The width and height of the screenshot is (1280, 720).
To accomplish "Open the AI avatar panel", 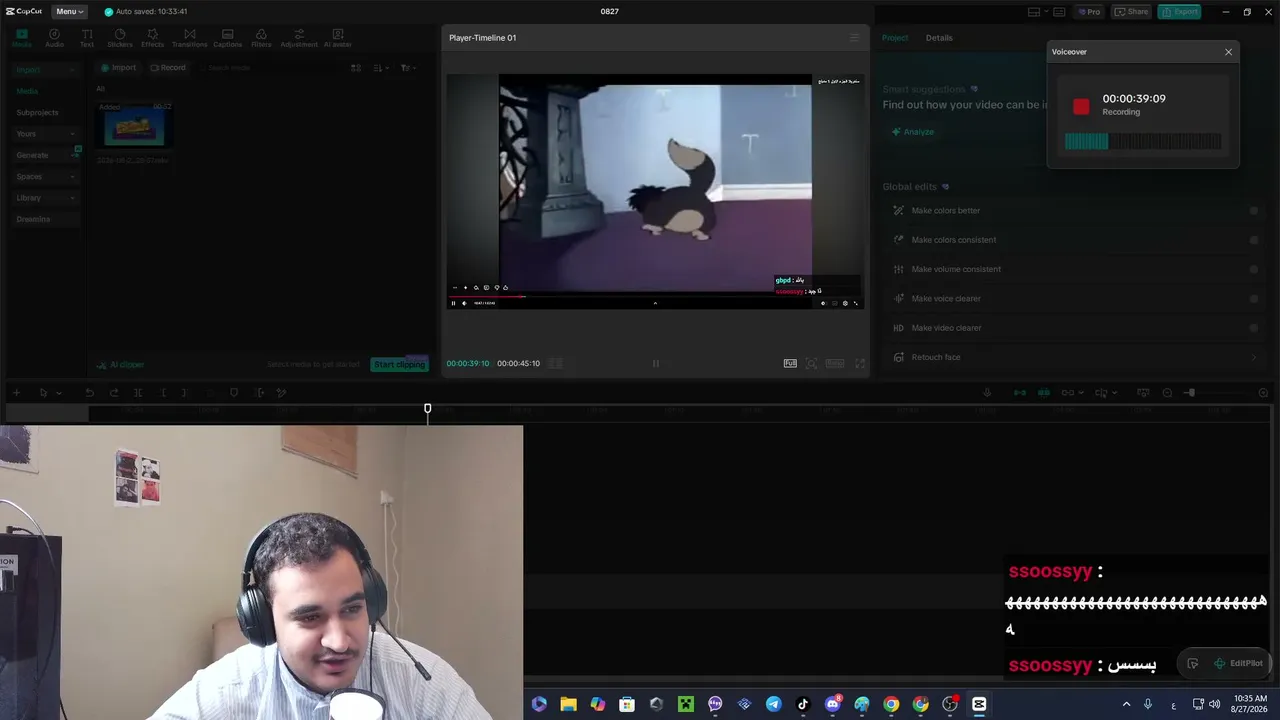I will point(337,38).
